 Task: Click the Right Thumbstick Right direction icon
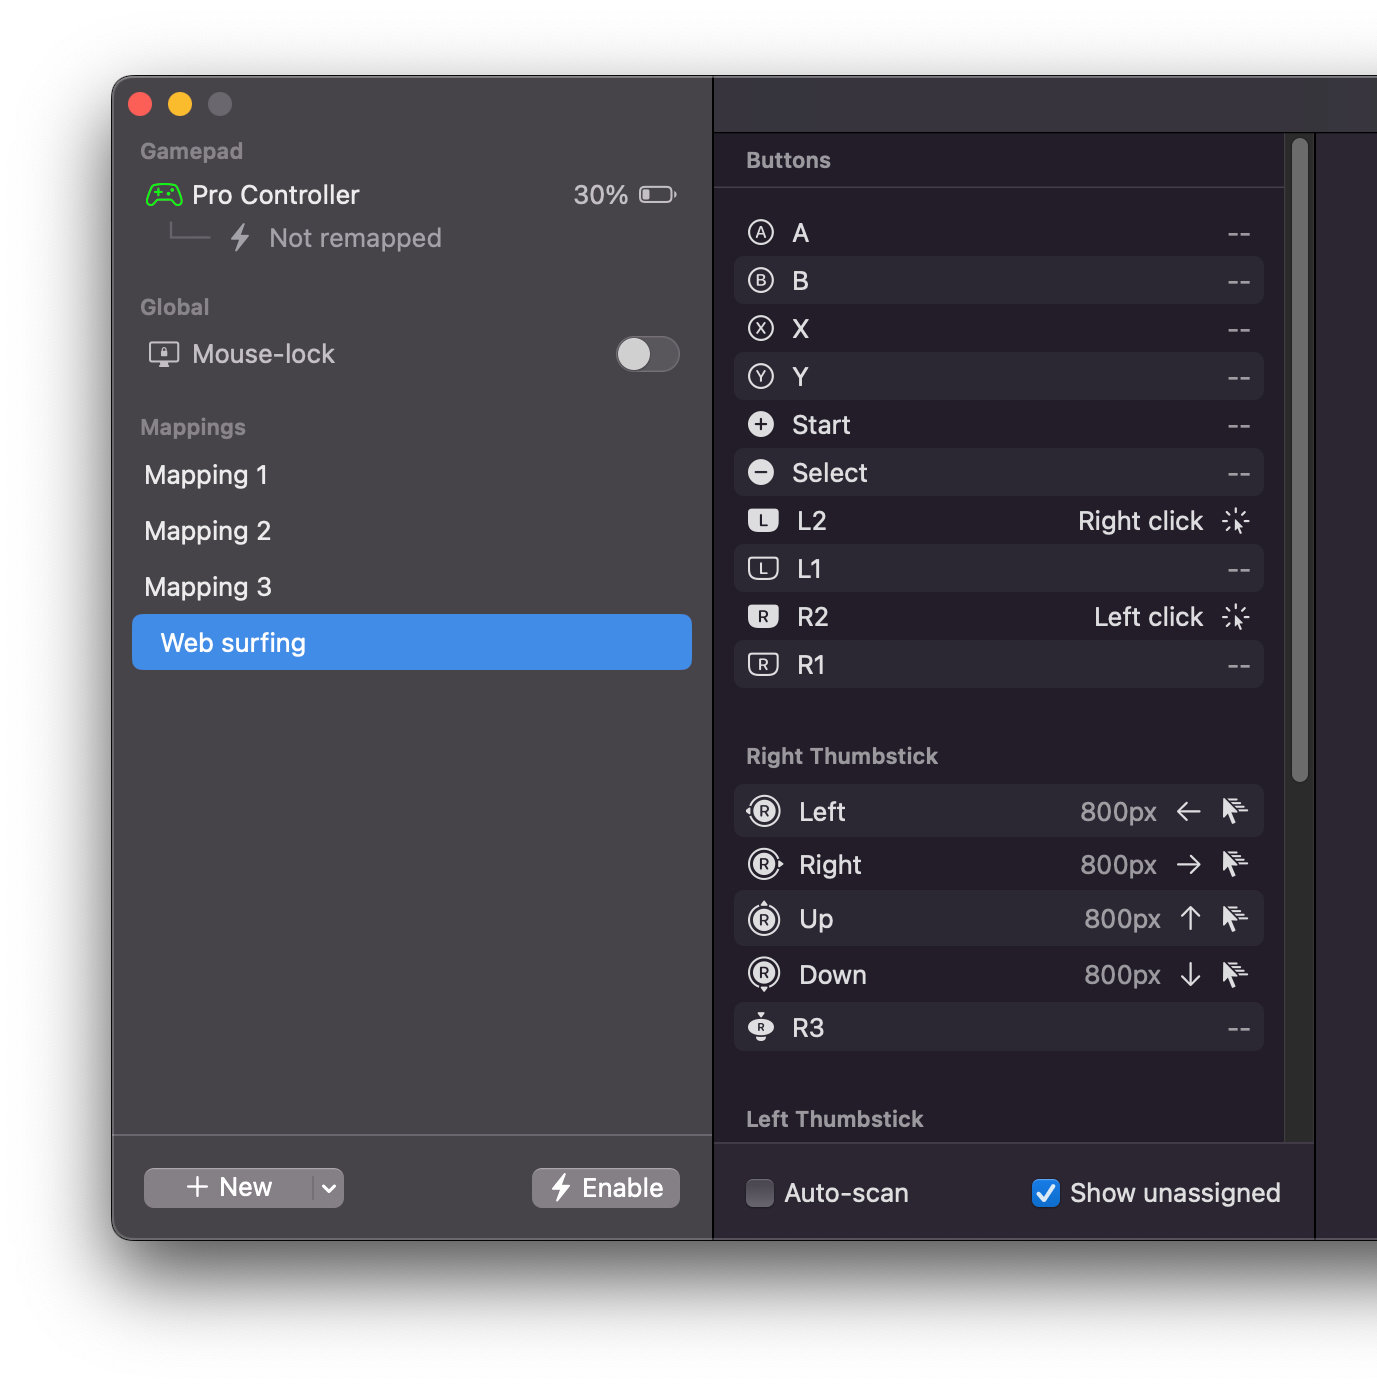765,864
